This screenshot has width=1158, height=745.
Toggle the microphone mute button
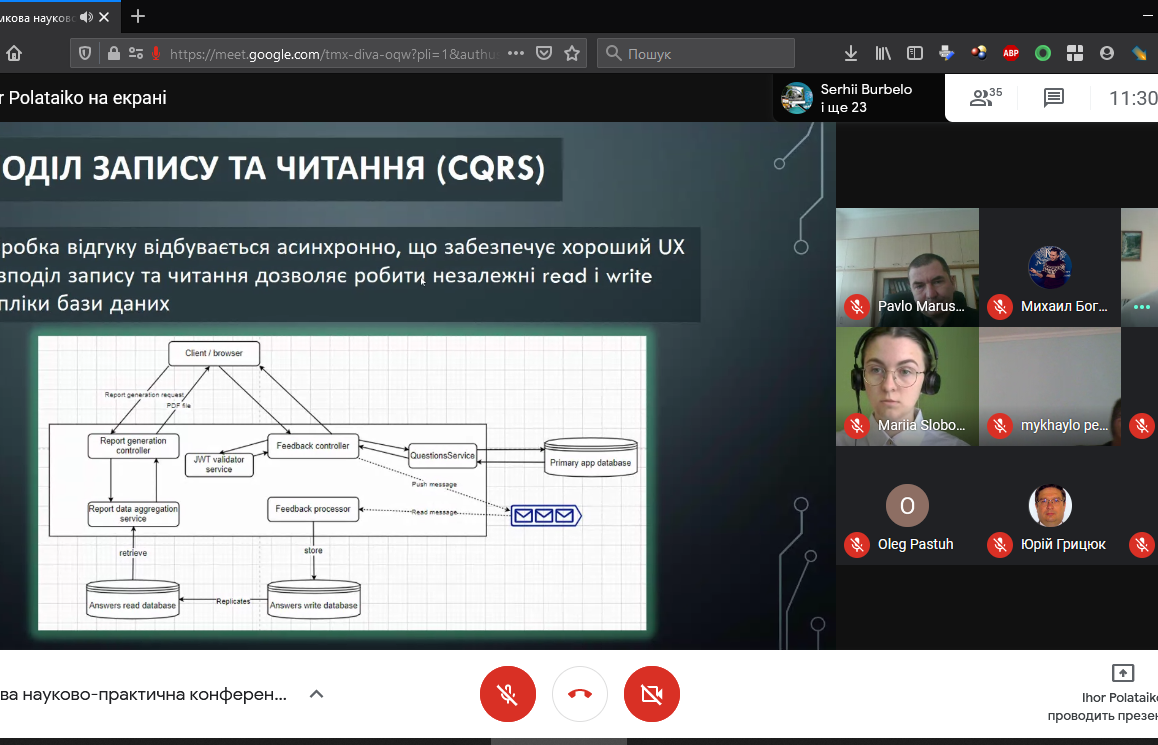(507, 694)
